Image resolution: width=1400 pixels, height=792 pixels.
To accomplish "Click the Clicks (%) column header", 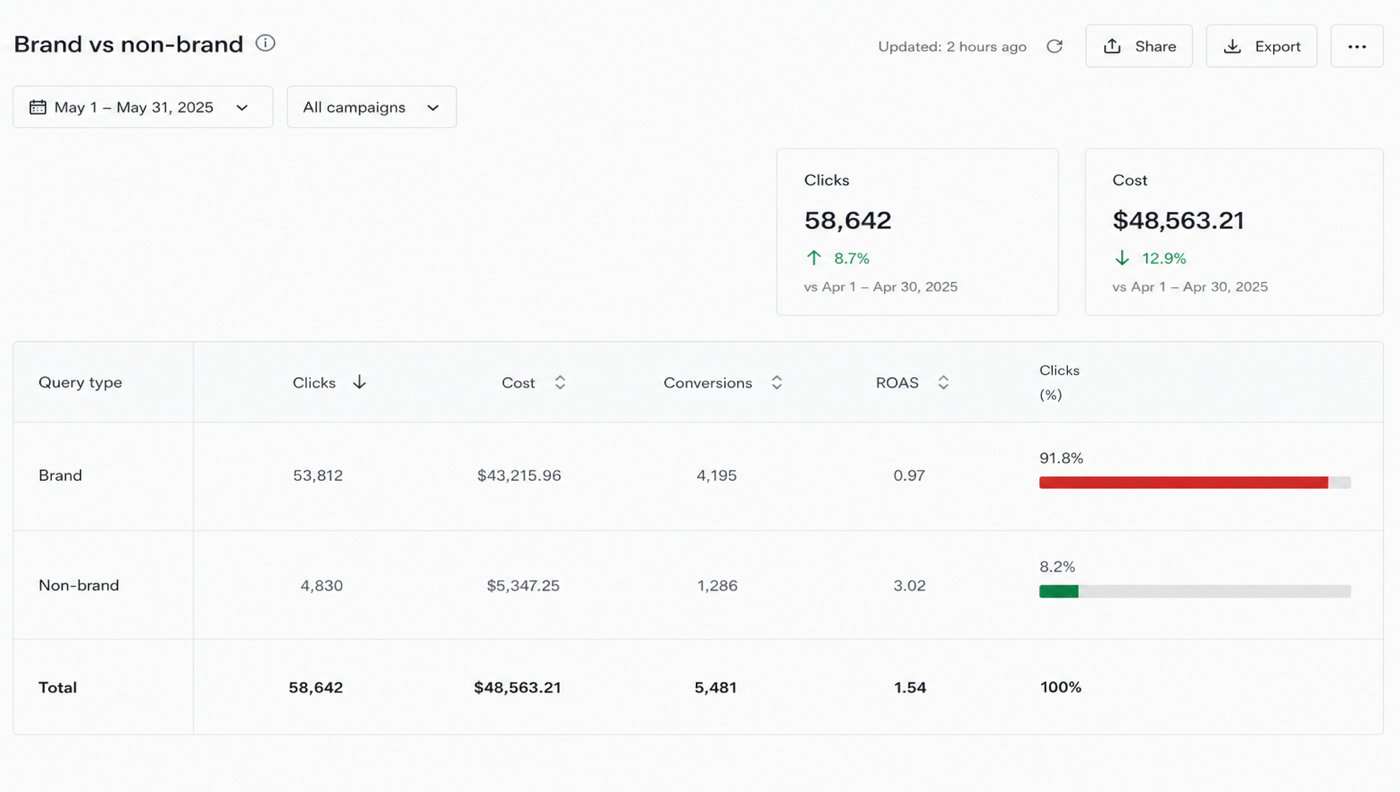I will click(x=1059, y=382).
